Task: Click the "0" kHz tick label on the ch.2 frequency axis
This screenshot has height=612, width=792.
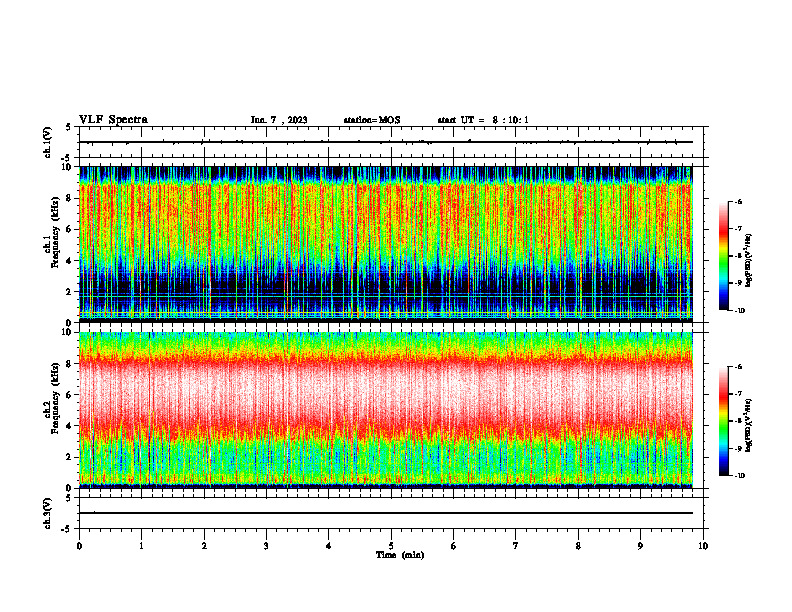Action: pyautogui.click(x=70, y=488)
